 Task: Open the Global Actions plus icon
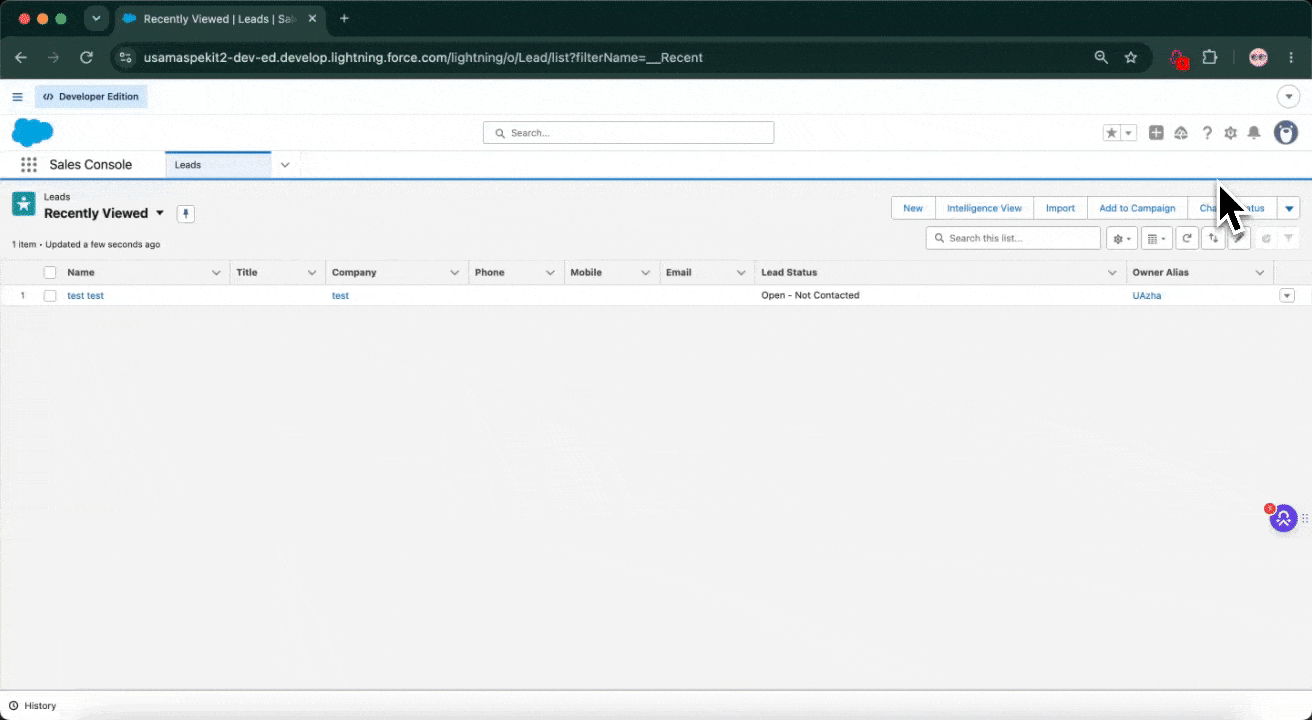(x=1156, y=133)
